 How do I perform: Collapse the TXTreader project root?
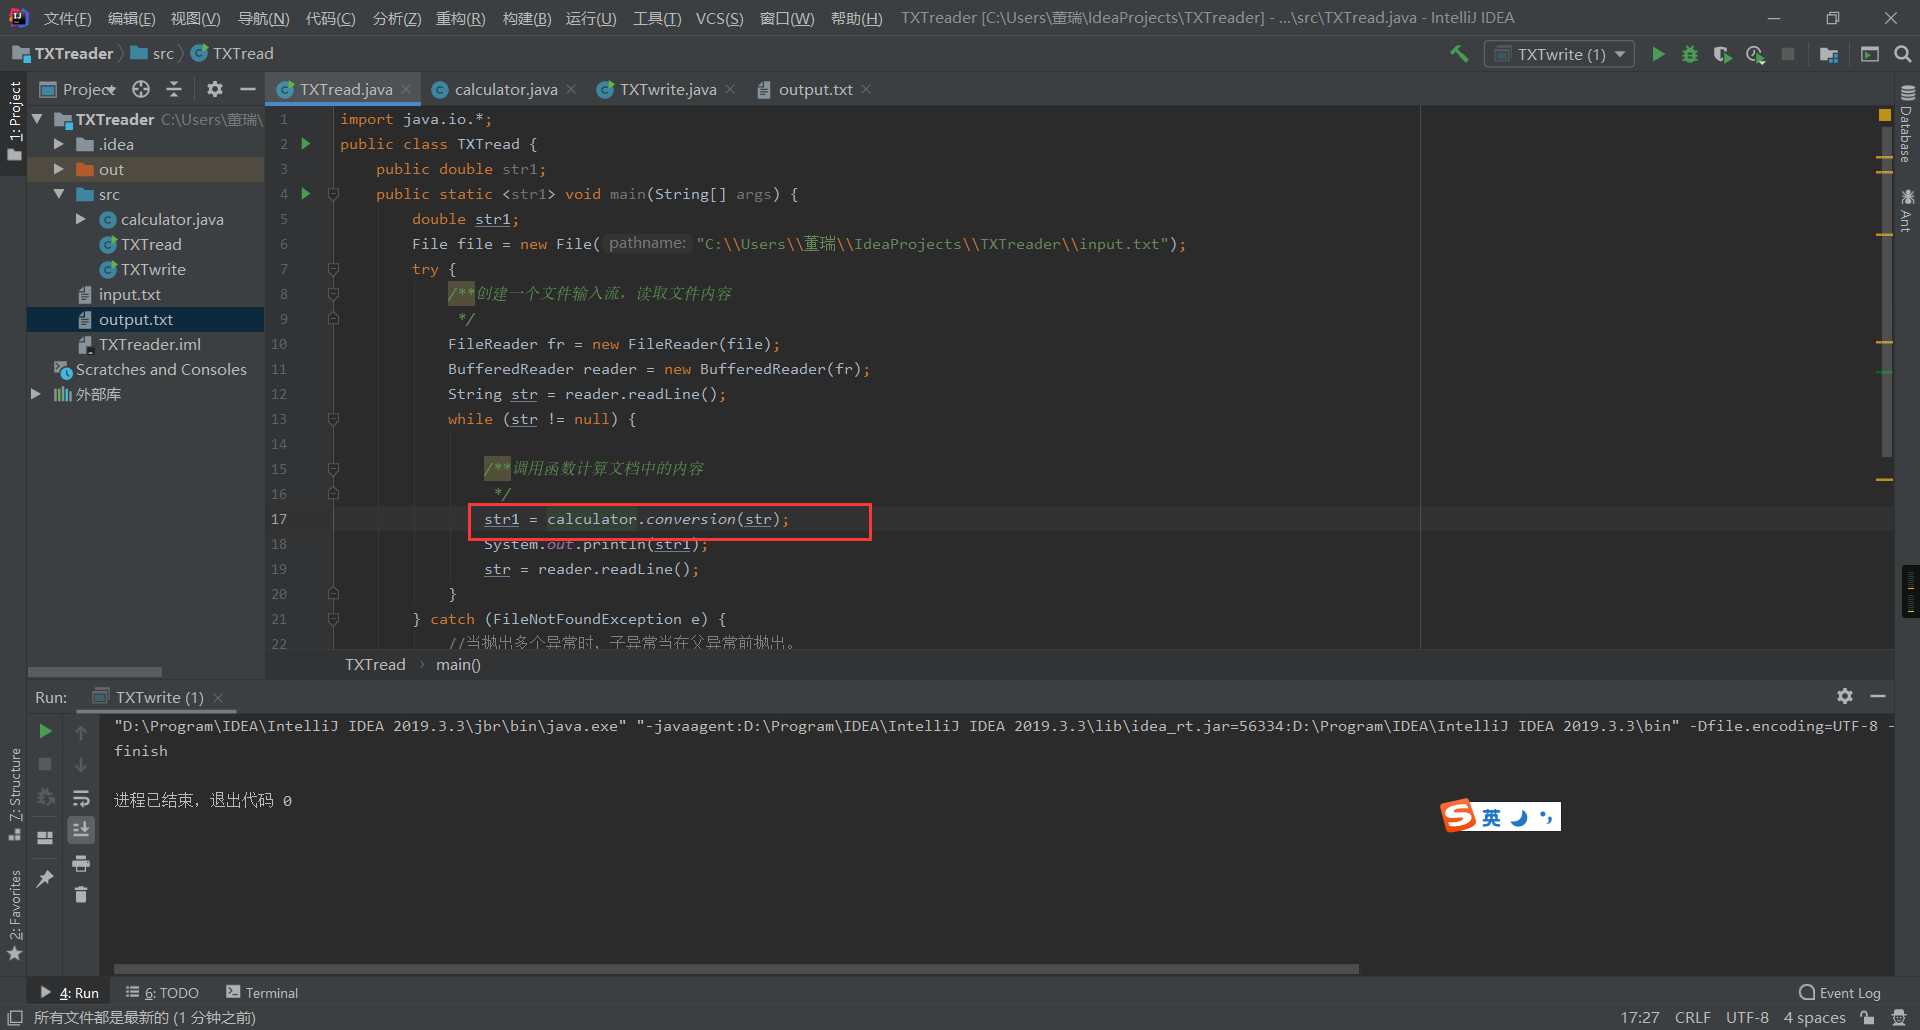[x=37, y=119]
